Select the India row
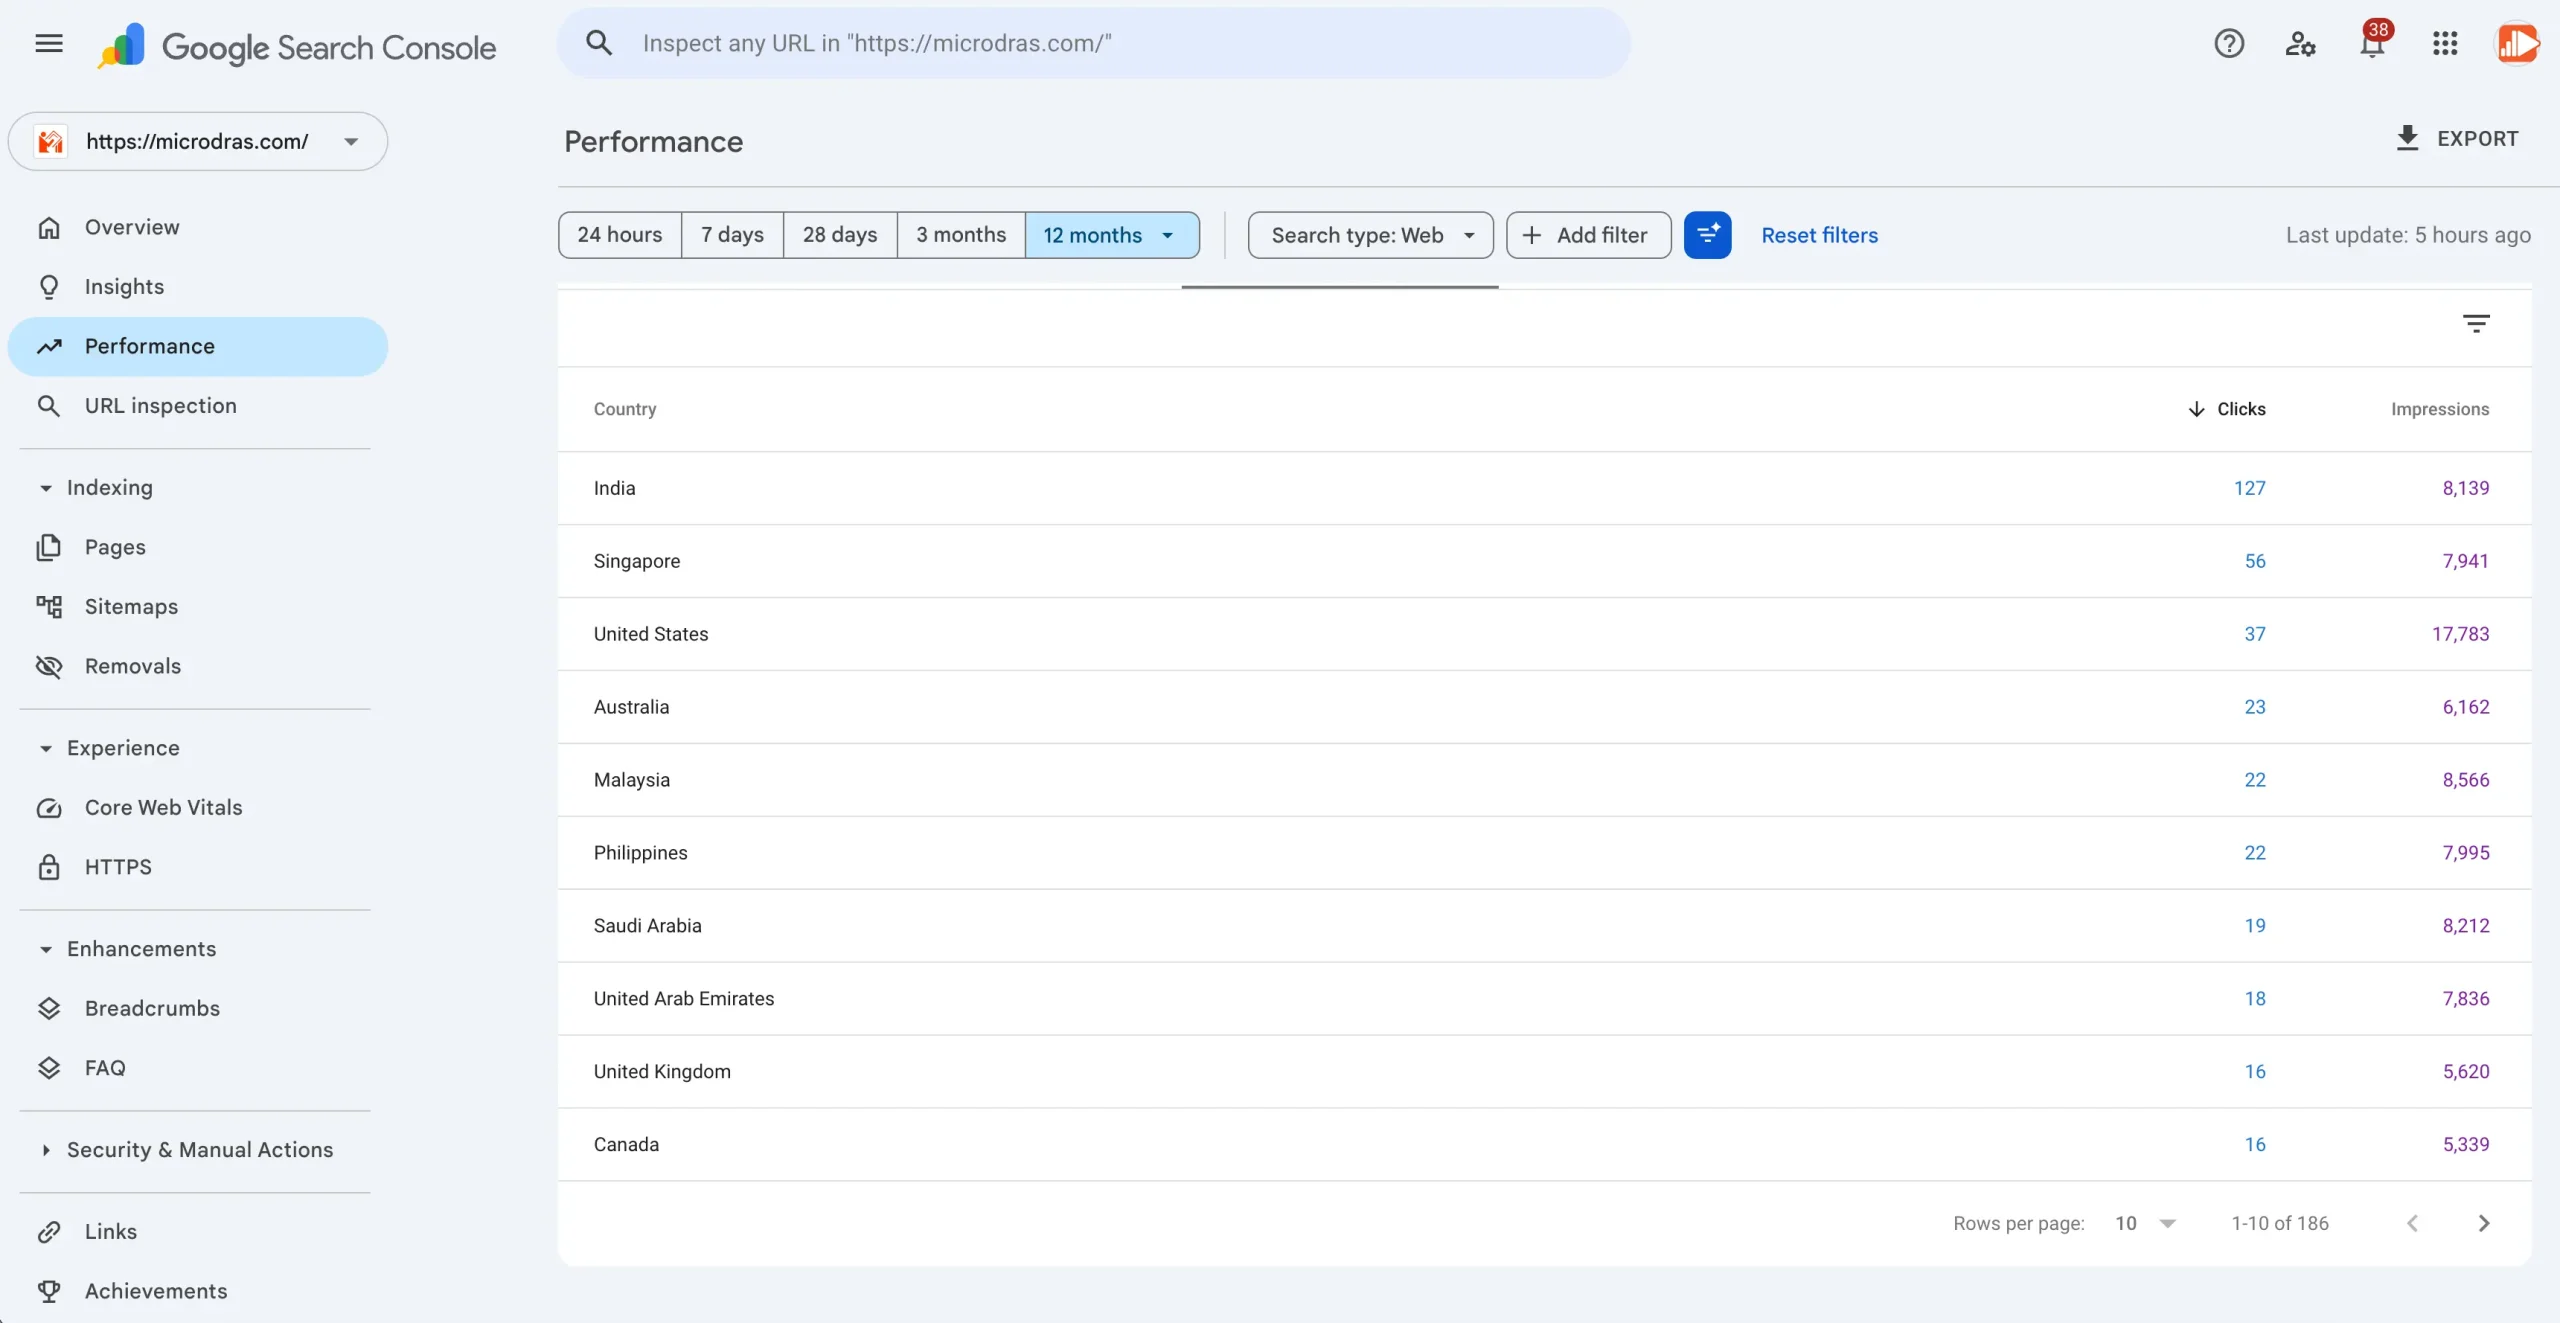2560x1323 pixels. (1544, 488)
